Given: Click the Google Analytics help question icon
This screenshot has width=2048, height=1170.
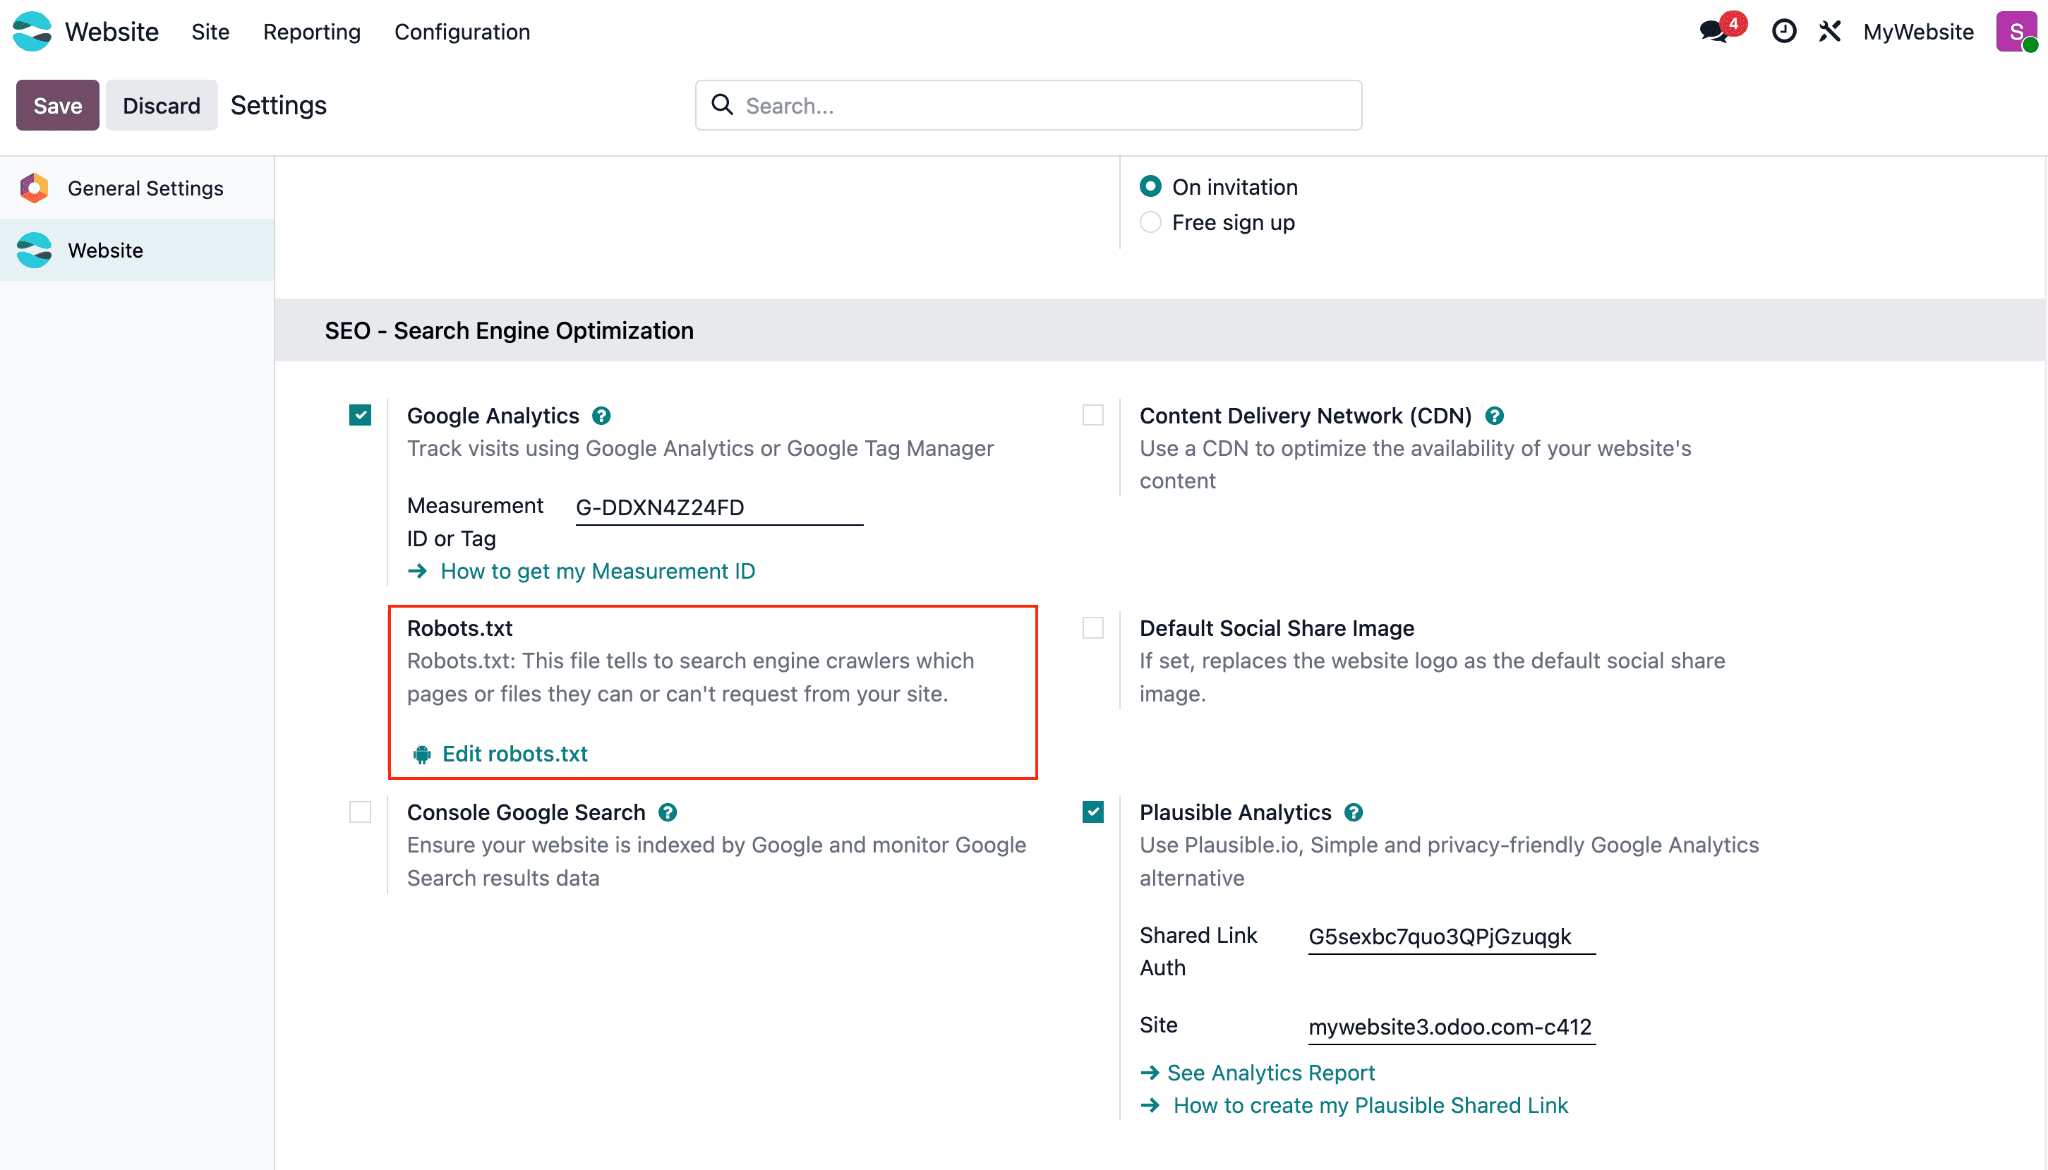Looking at the screenshot, I should (601, 416).
